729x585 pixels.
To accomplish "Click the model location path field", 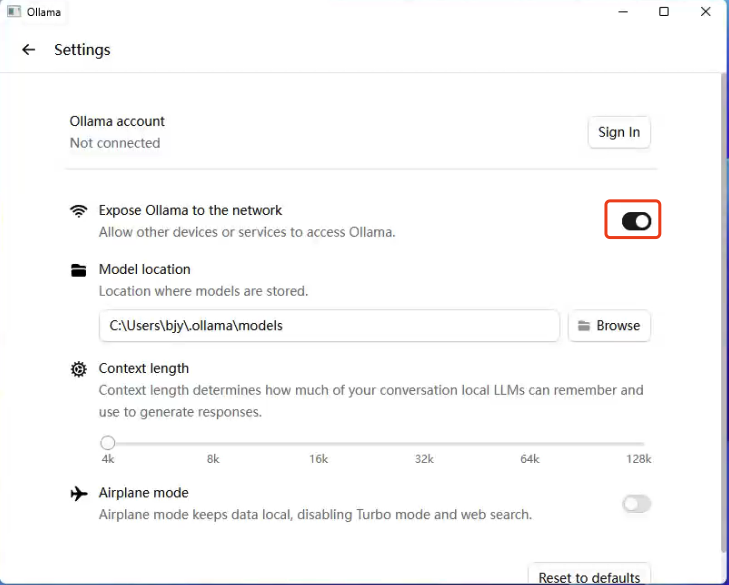I will (329, 326).
